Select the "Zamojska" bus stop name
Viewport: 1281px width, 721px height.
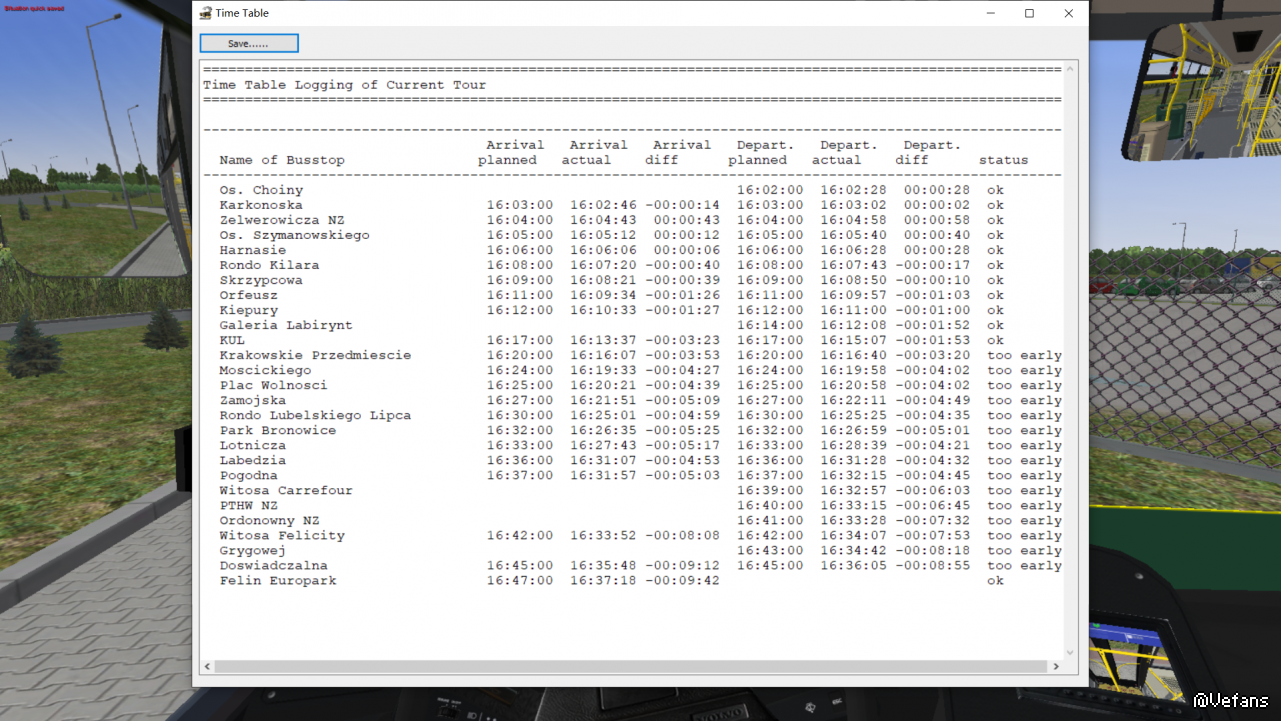point(253,400)
